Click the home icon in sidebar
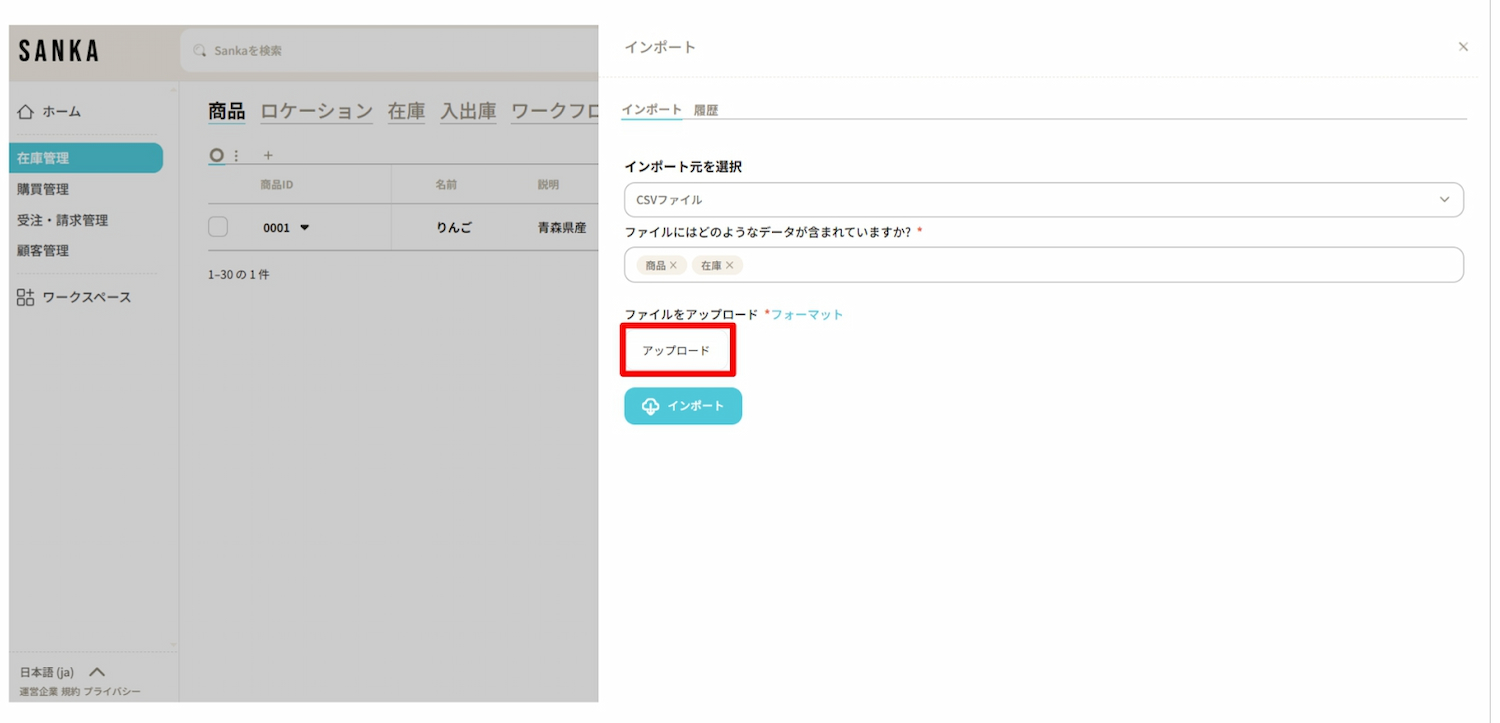This screenshot has height=723, width=1500. [26, 112]
